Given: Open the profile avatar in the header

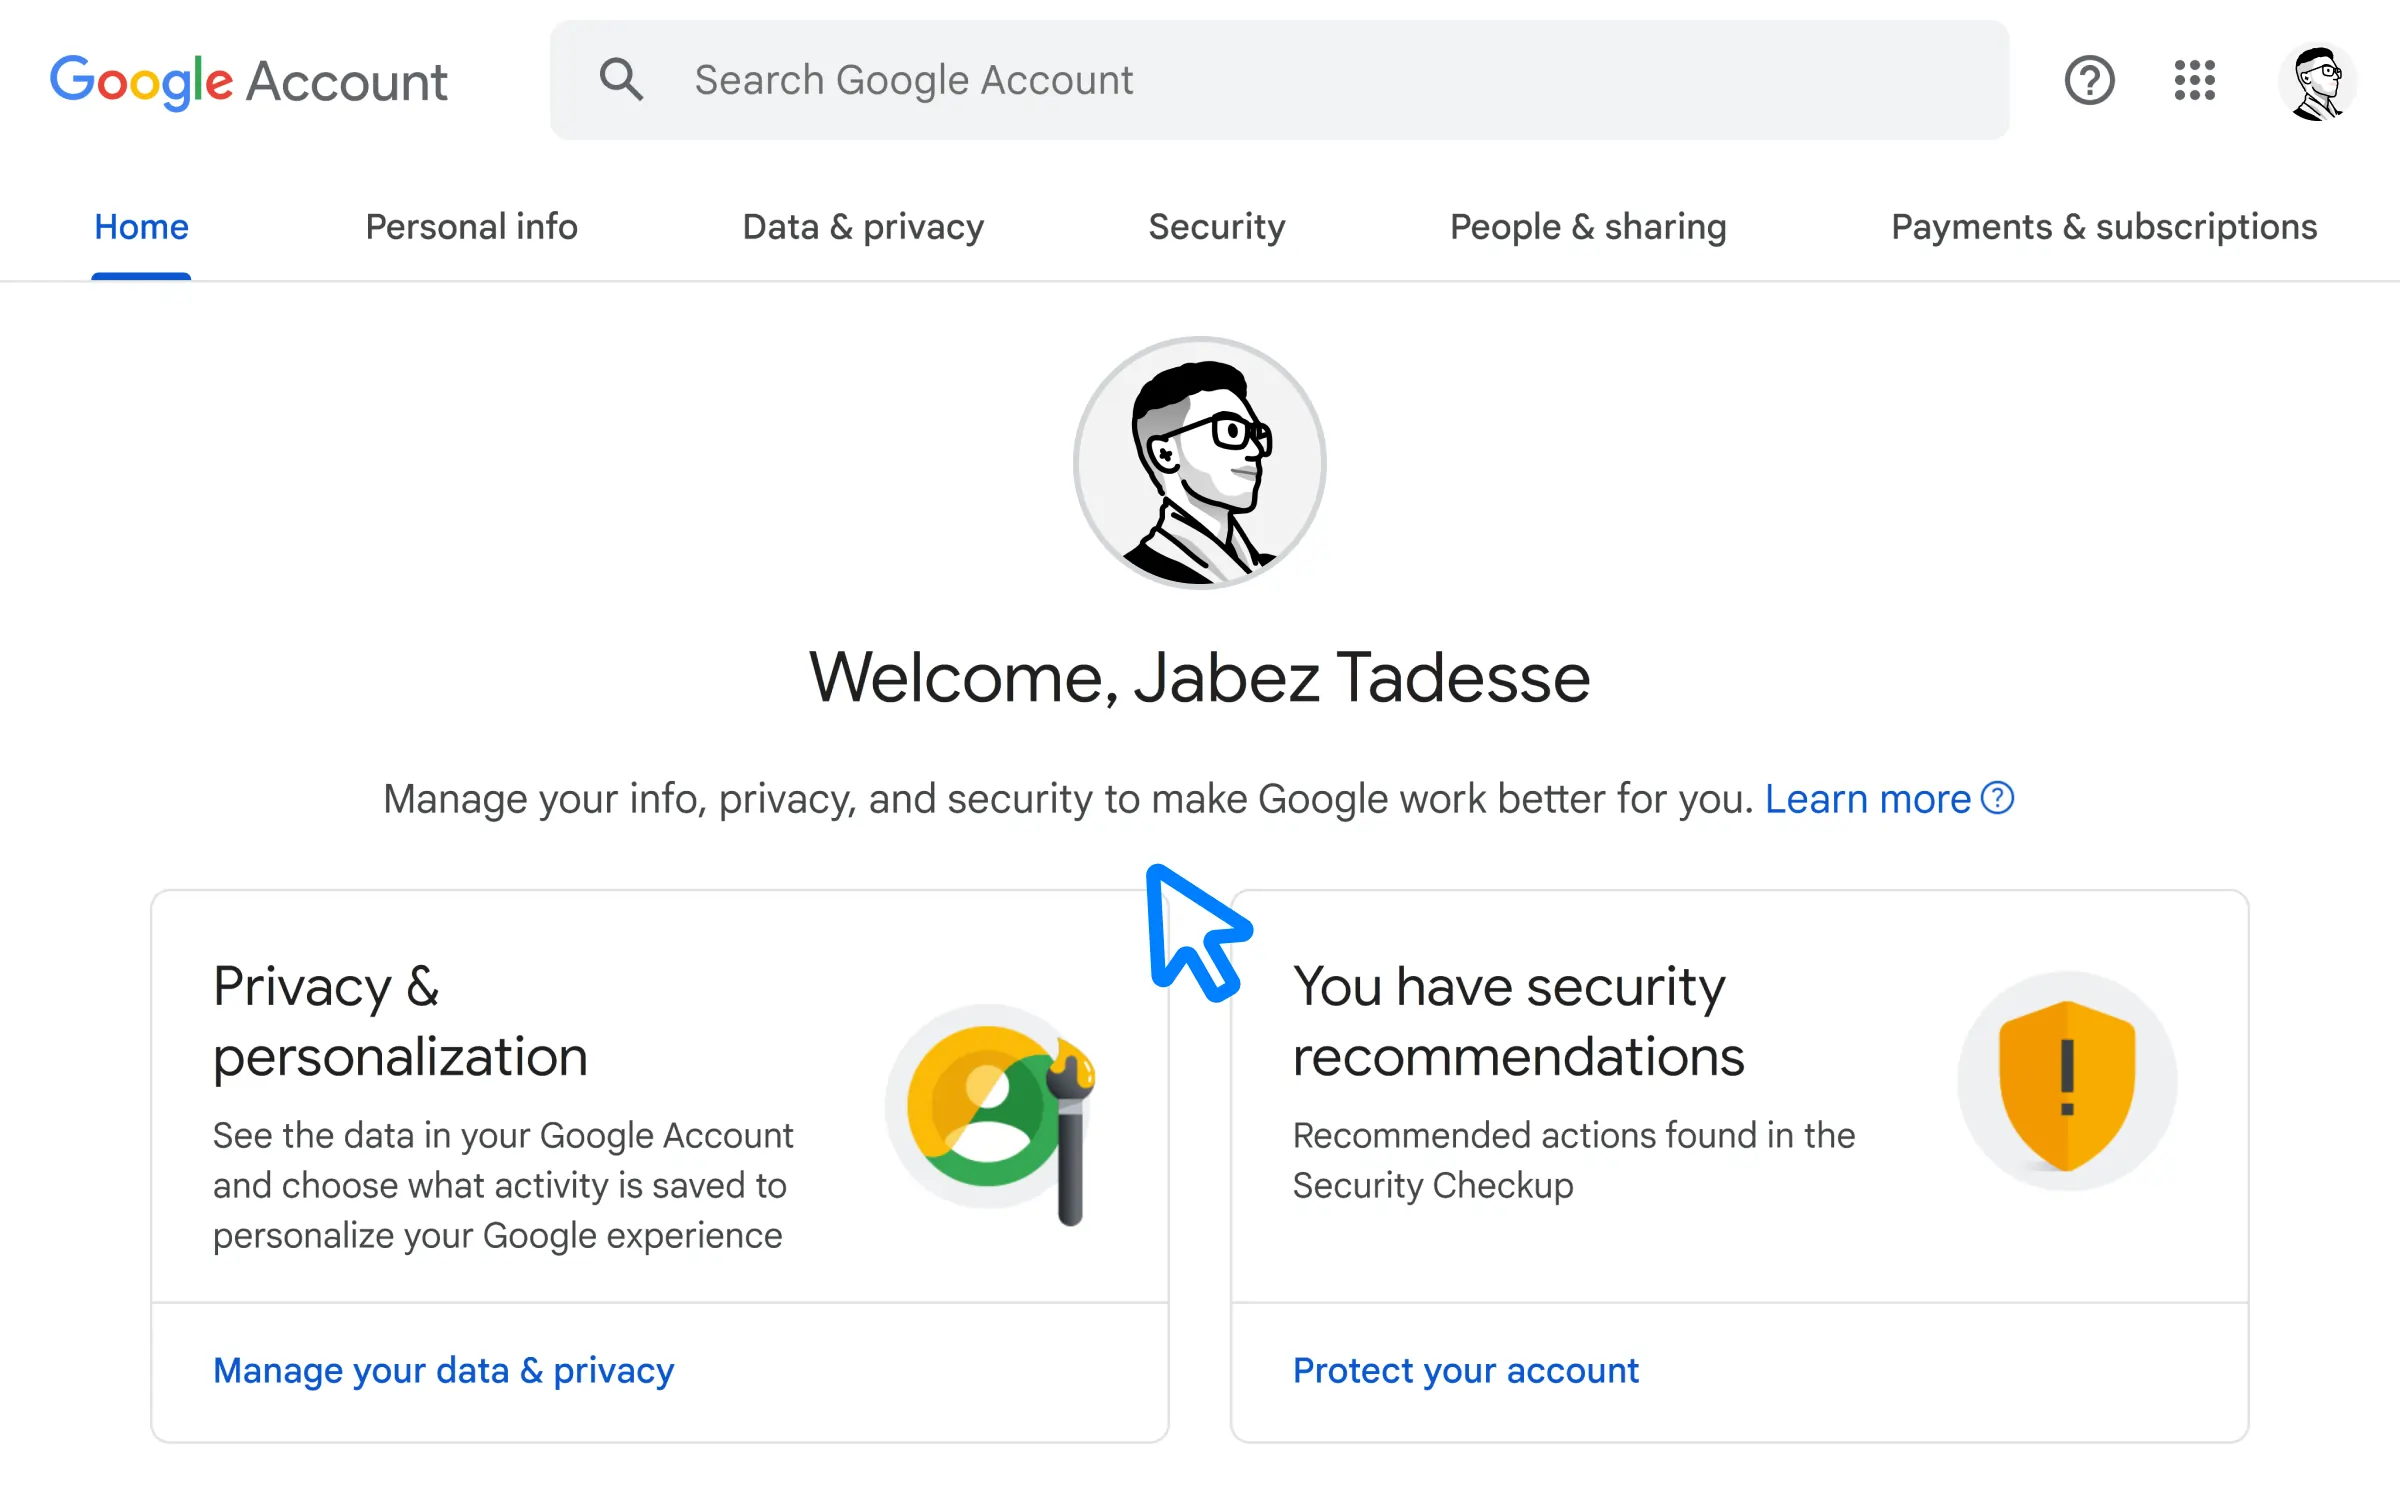Looking at the screenshot, I should [2318, 82].
